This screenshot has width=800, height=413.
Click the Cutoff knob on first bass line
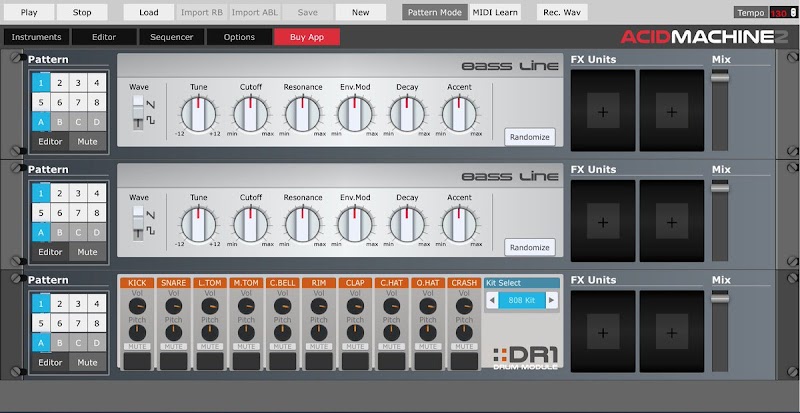point(251,114)
